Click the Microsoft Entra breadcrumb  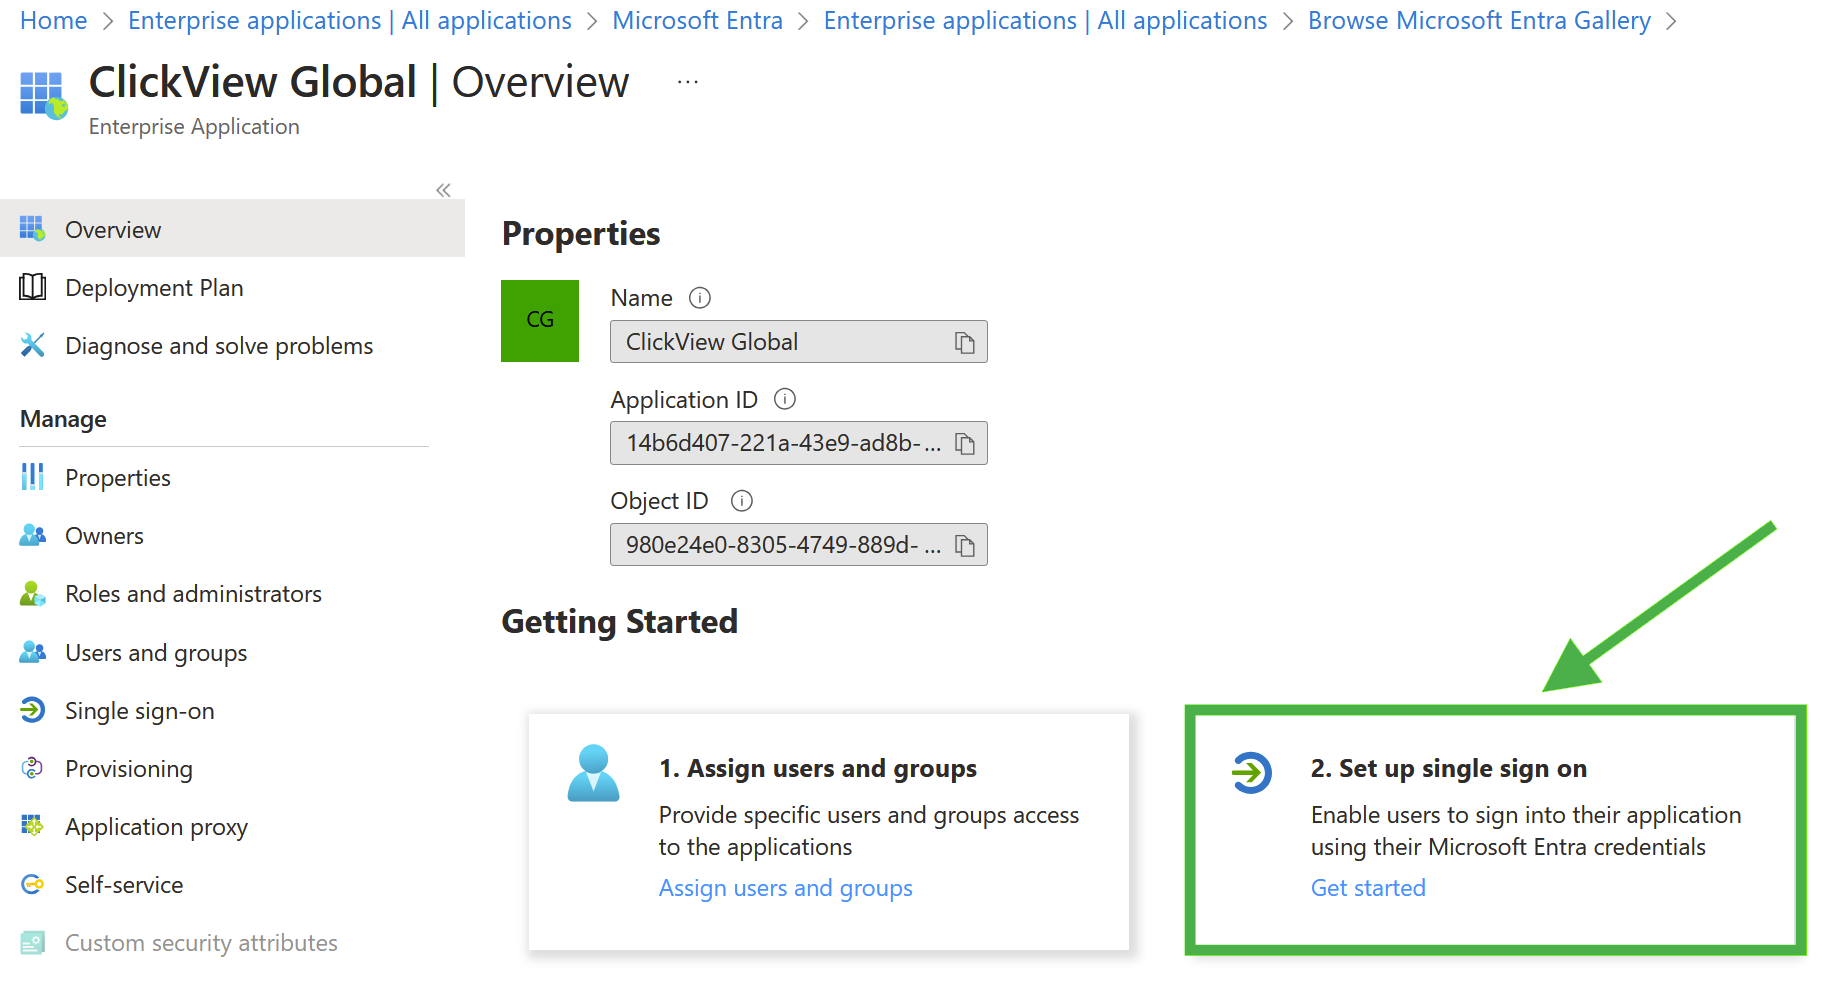pos(697,20)
